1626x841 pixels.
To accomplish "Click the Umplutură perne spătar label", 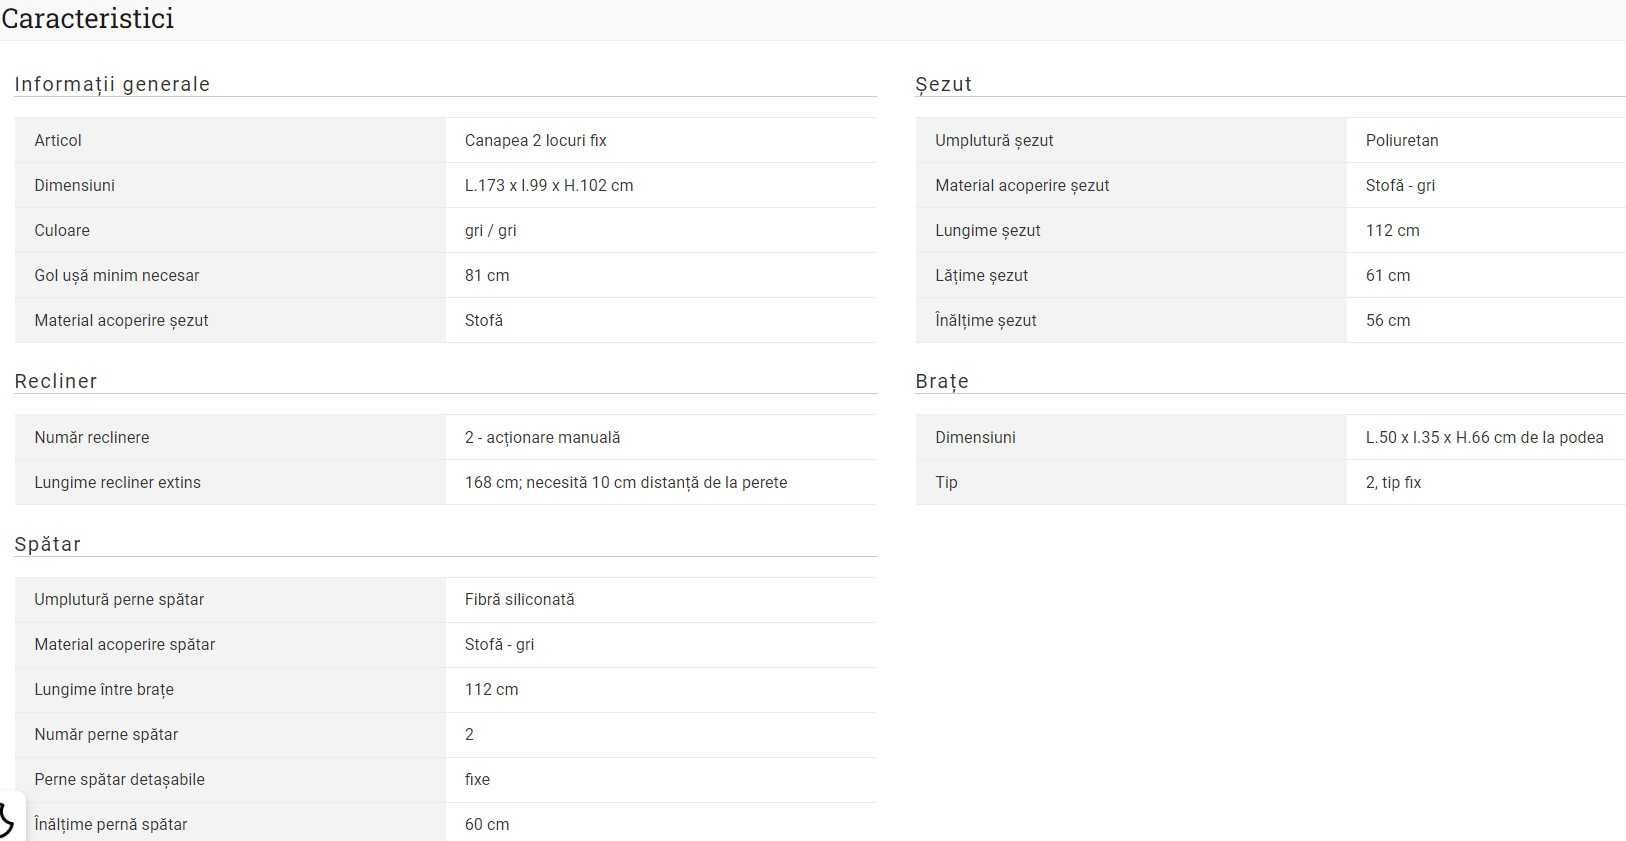I will coord(119,599).
